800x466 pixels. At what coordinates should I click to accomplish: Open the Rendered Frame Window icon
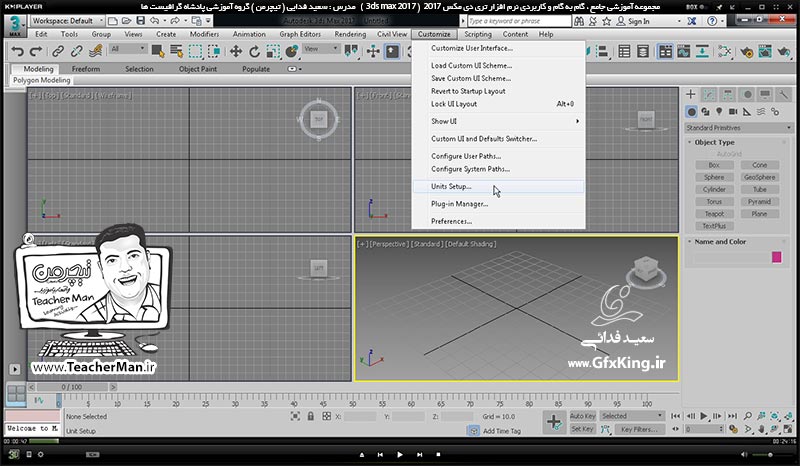(x=765, y=52)
